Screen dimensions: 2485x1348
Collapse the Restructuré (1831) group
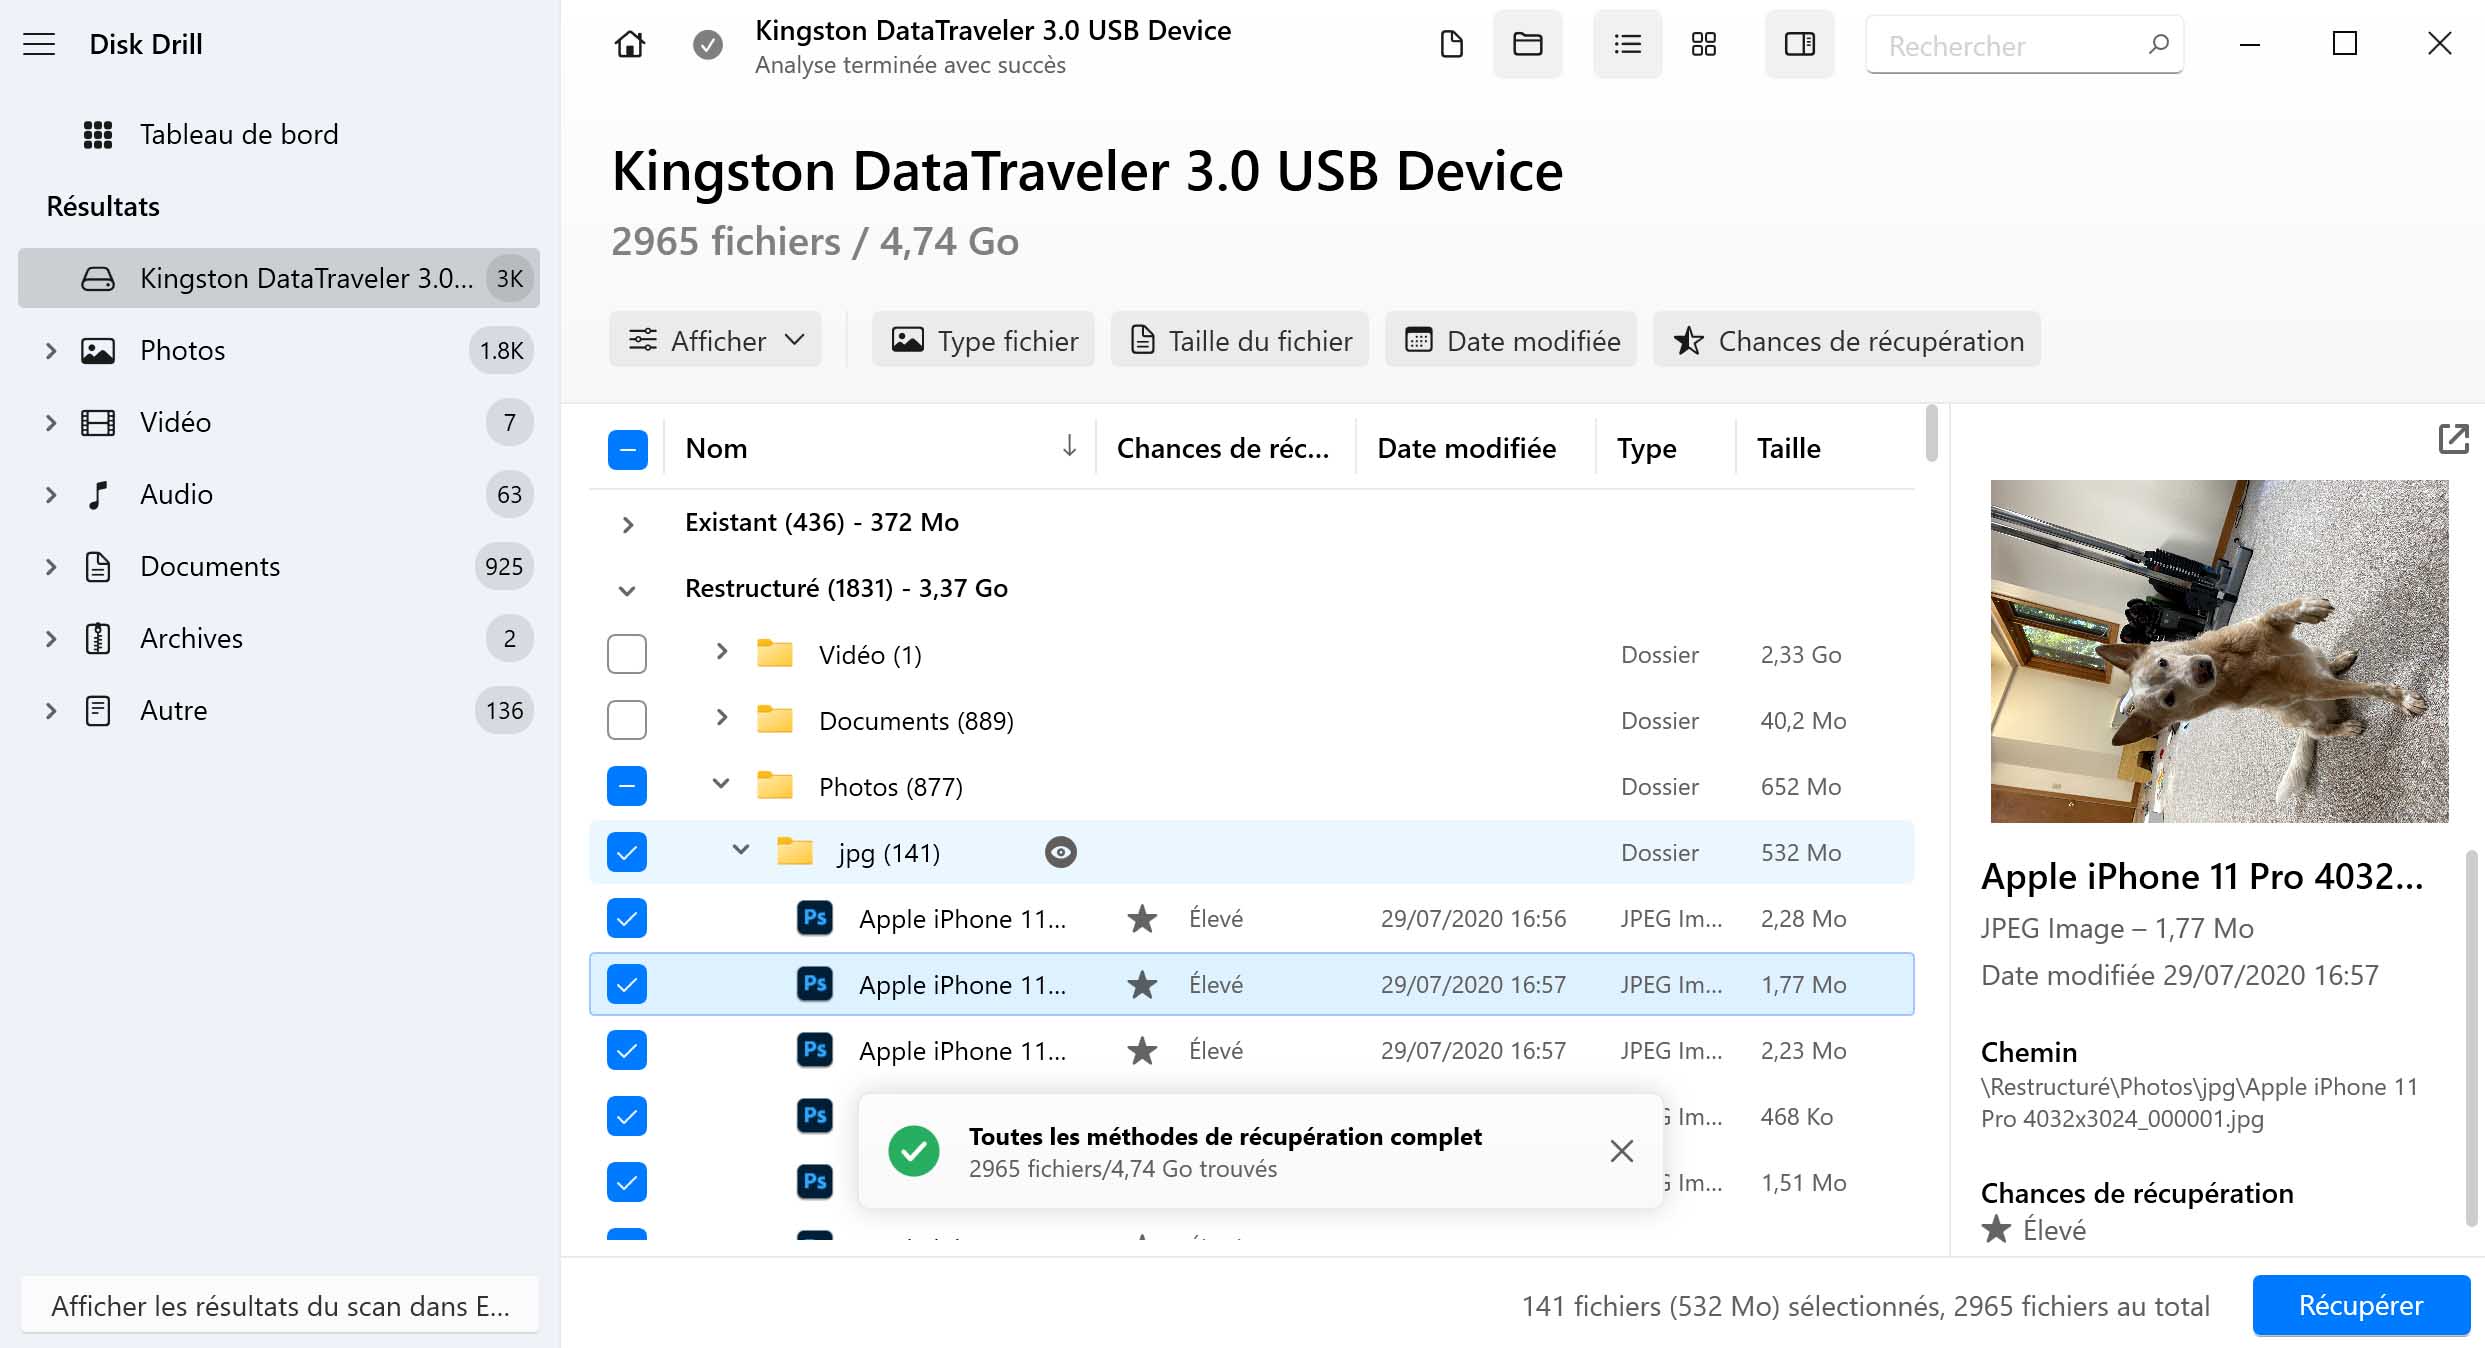click(x=627, y=590)
